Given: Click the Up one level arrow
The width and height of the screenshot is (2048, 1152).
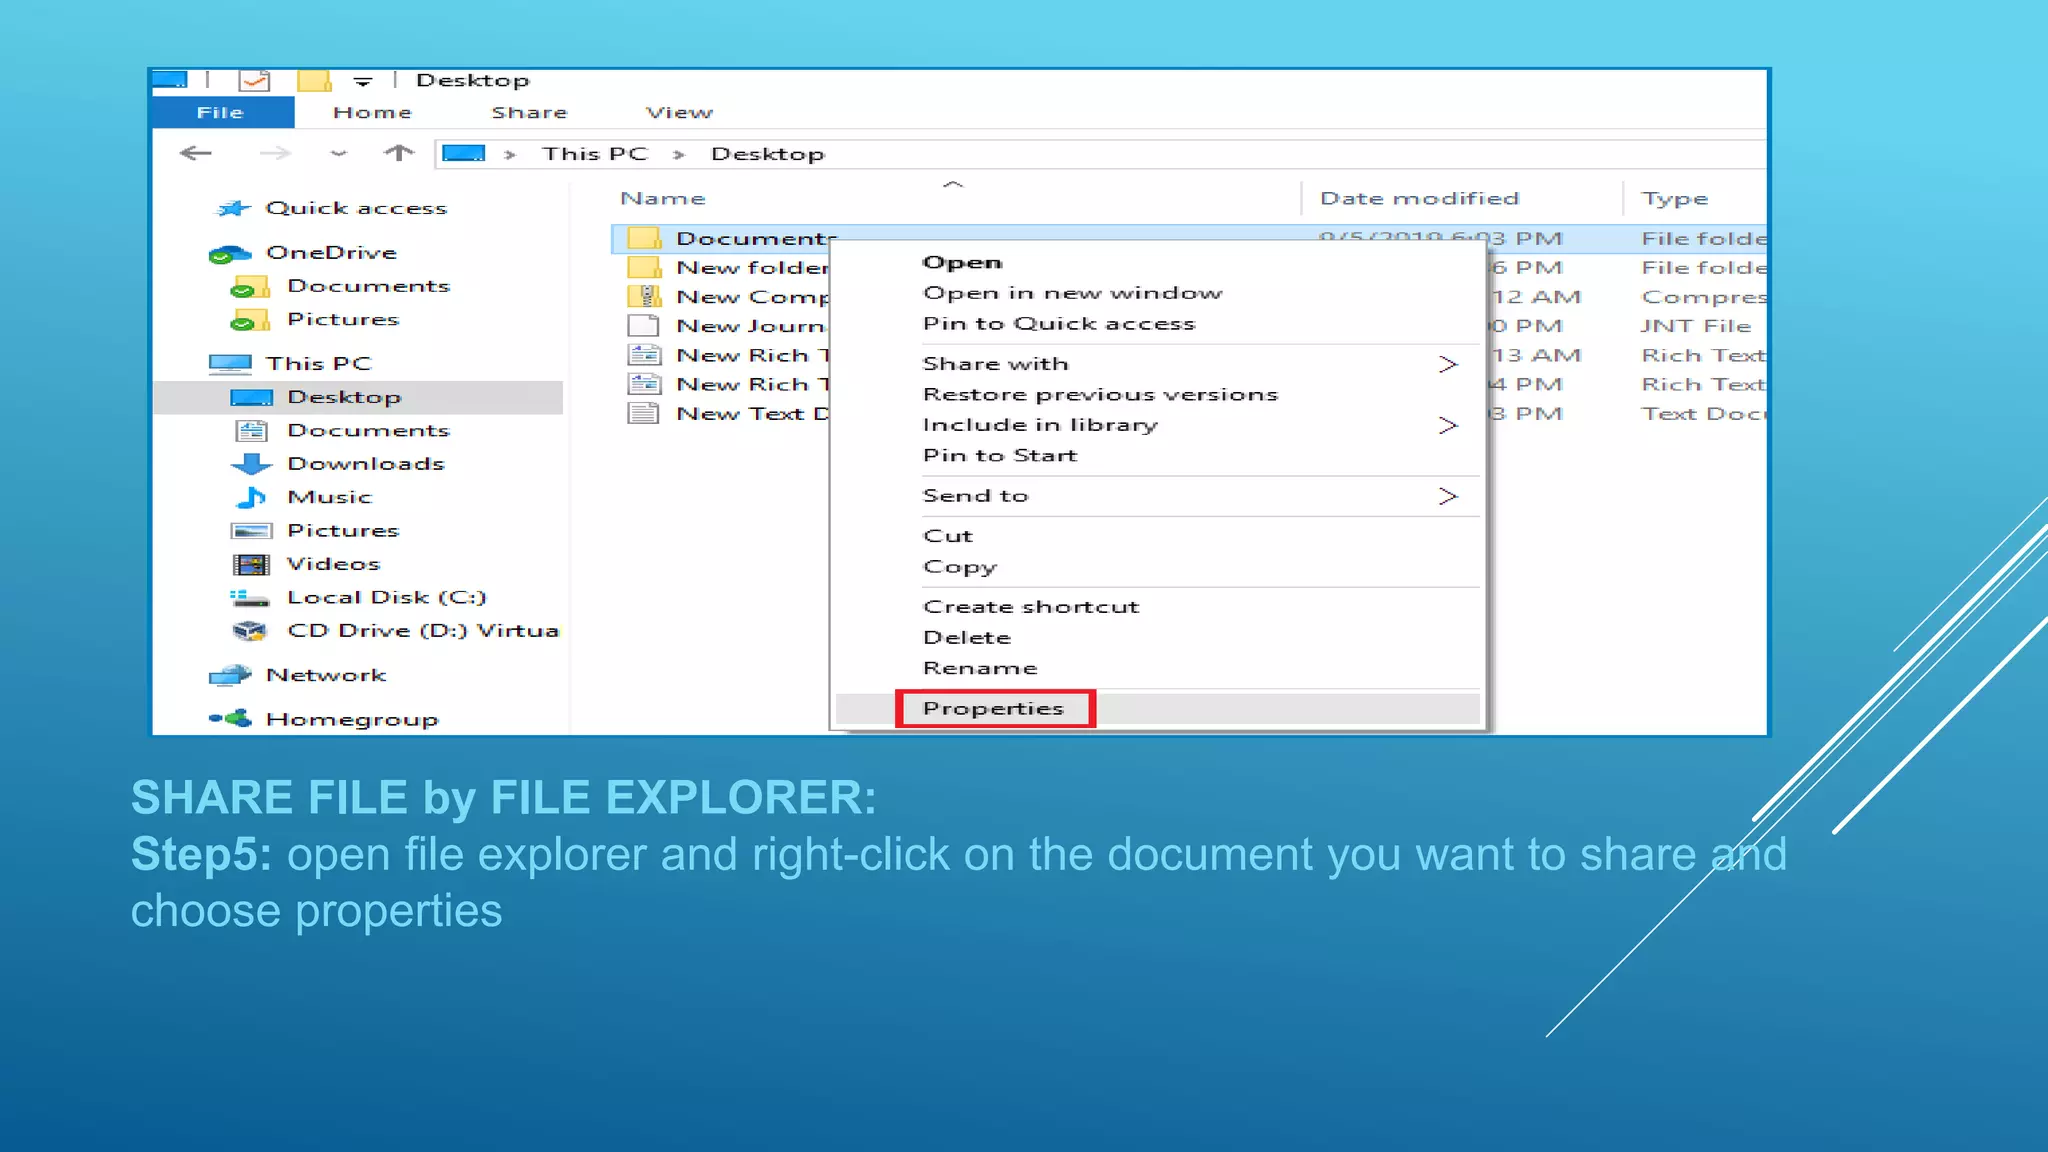Looking at the screenshot, I should pyautogui.click(x=398, y=153).
